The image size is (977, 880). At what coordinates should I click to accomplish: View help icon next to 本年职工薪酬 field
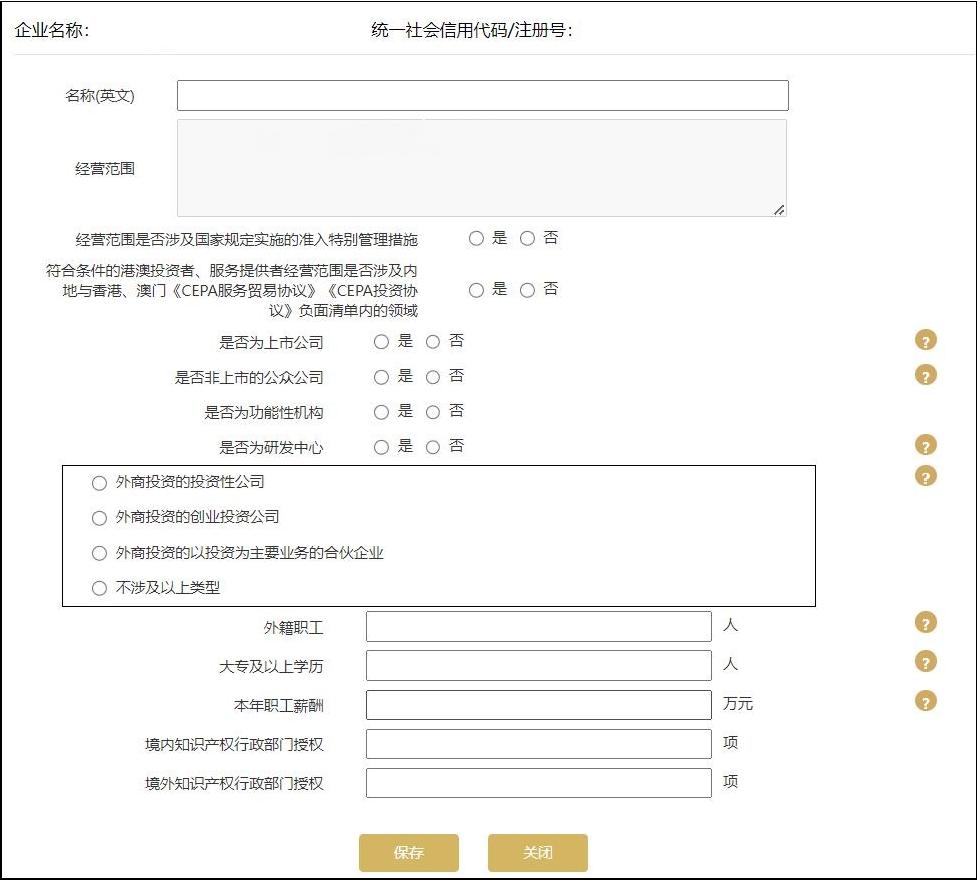pos(925,700)
